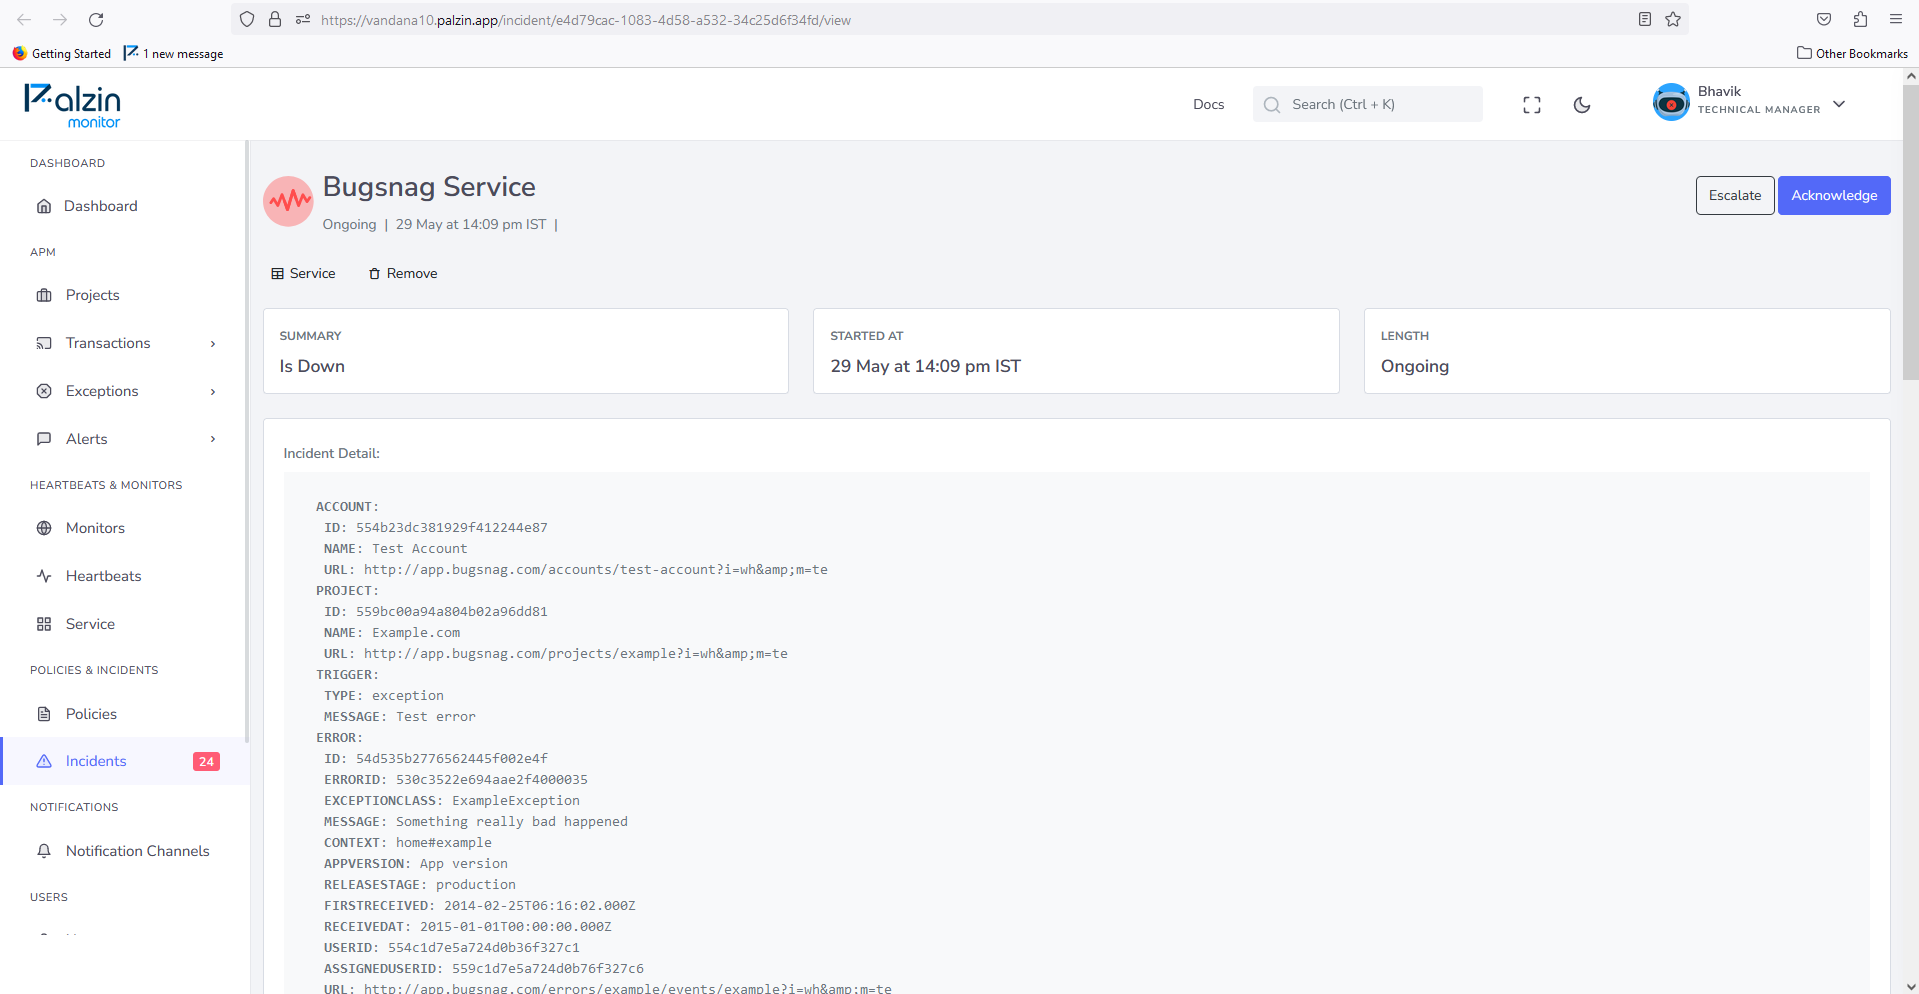Image resolution: width=1919 pixels, height=994 pixels.
Task: Click the Alerts message icon
Action: point(44,439)
